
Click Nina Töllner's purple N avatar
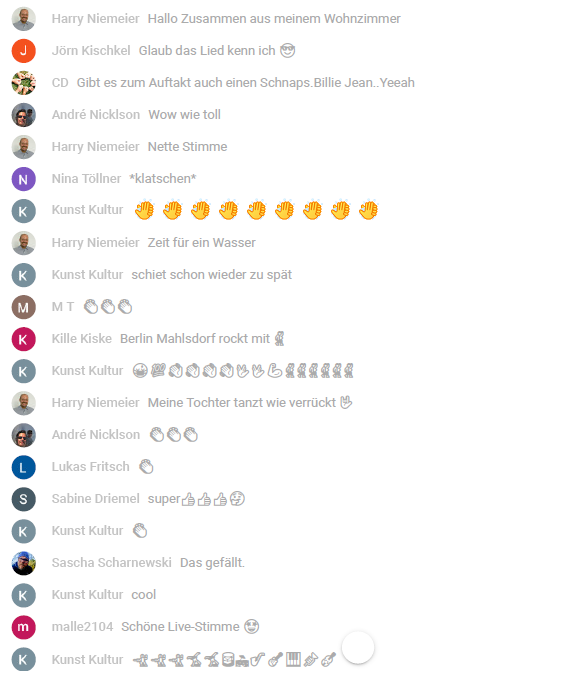click(23, 179)
